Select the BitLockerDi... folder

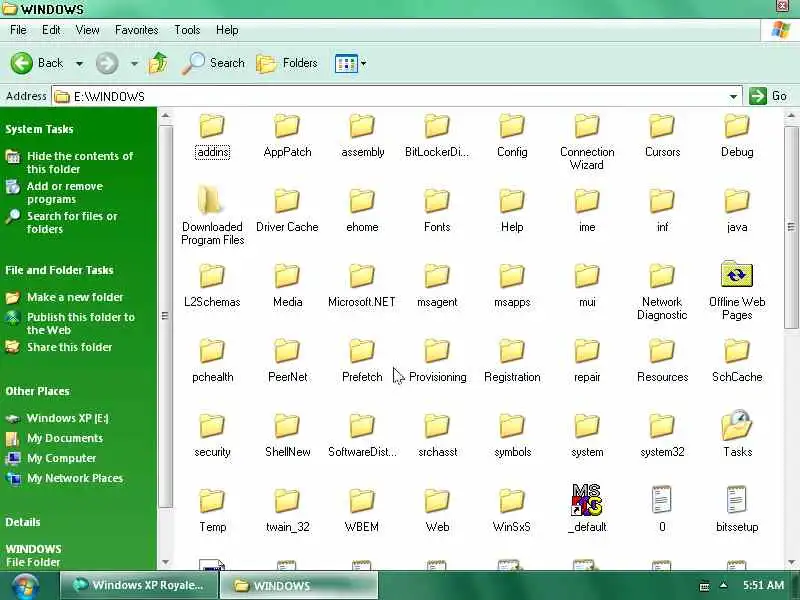(437, 137)
